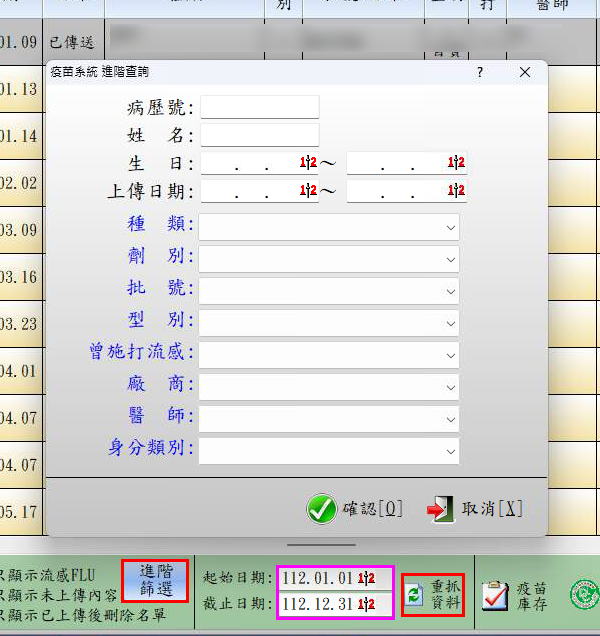Expand the 種類 dropdown
This screenshot has height=636, width=600.
point(449,227)
